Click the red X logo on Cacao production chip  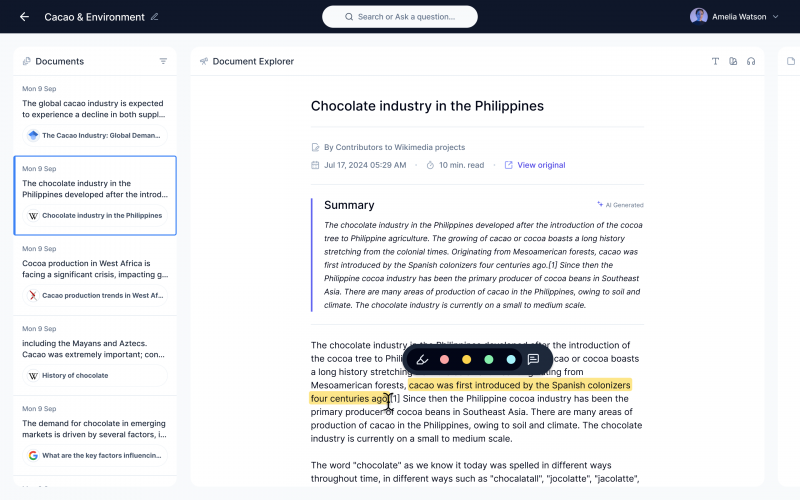33,295
